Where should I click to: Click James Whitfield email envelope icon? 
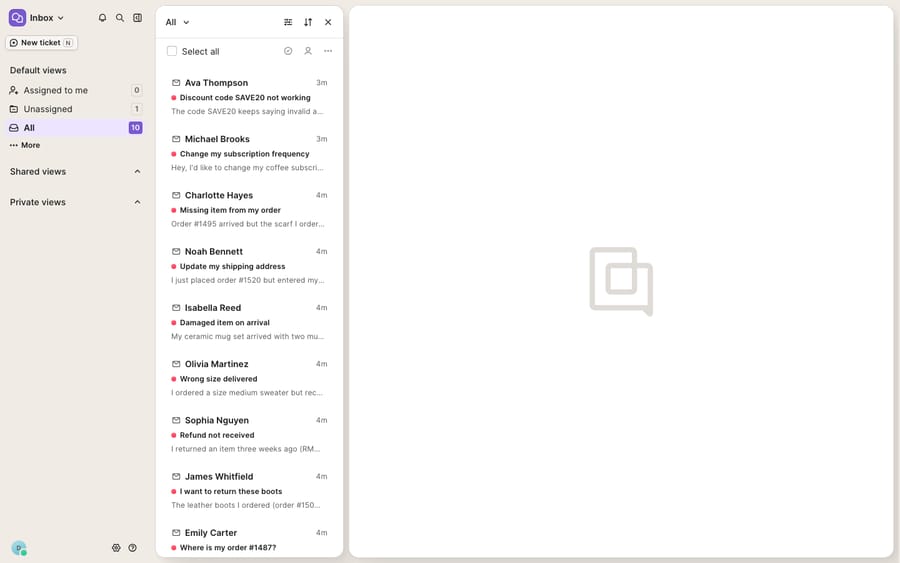click(x=176, y=476)
